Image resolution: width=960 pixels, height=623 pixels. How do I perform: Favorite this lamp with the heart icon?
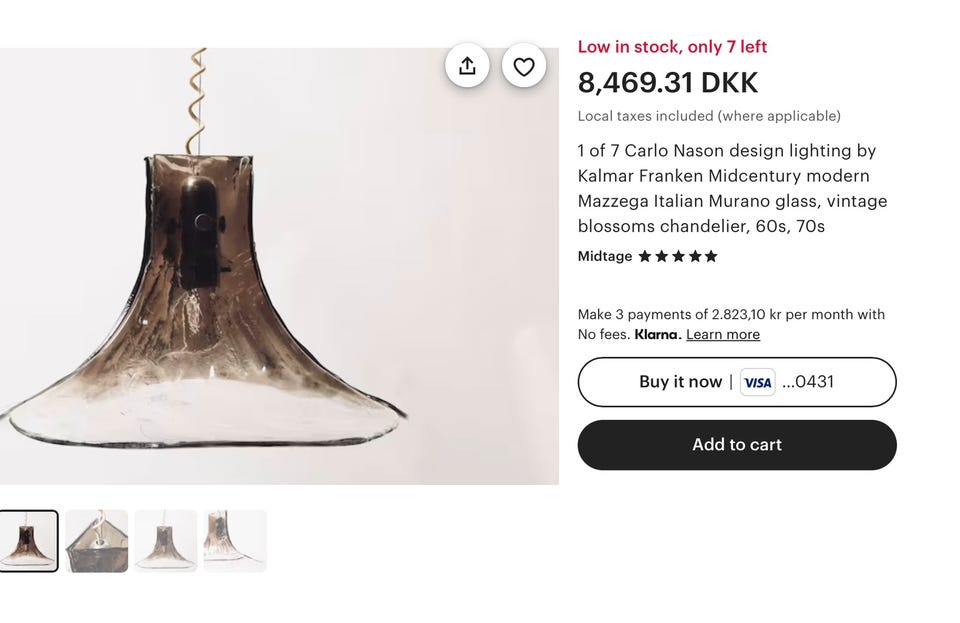coord(524,66)
